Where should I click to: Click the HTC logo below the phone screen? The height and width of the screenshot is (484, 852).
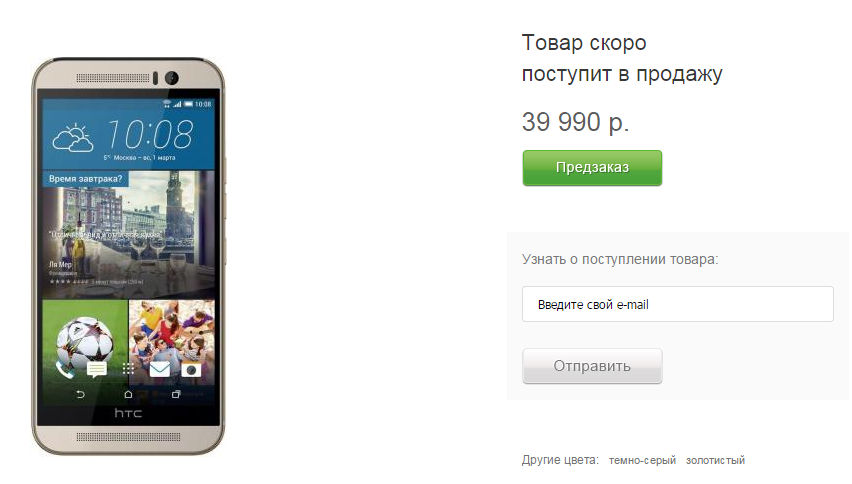click(128, 413)
